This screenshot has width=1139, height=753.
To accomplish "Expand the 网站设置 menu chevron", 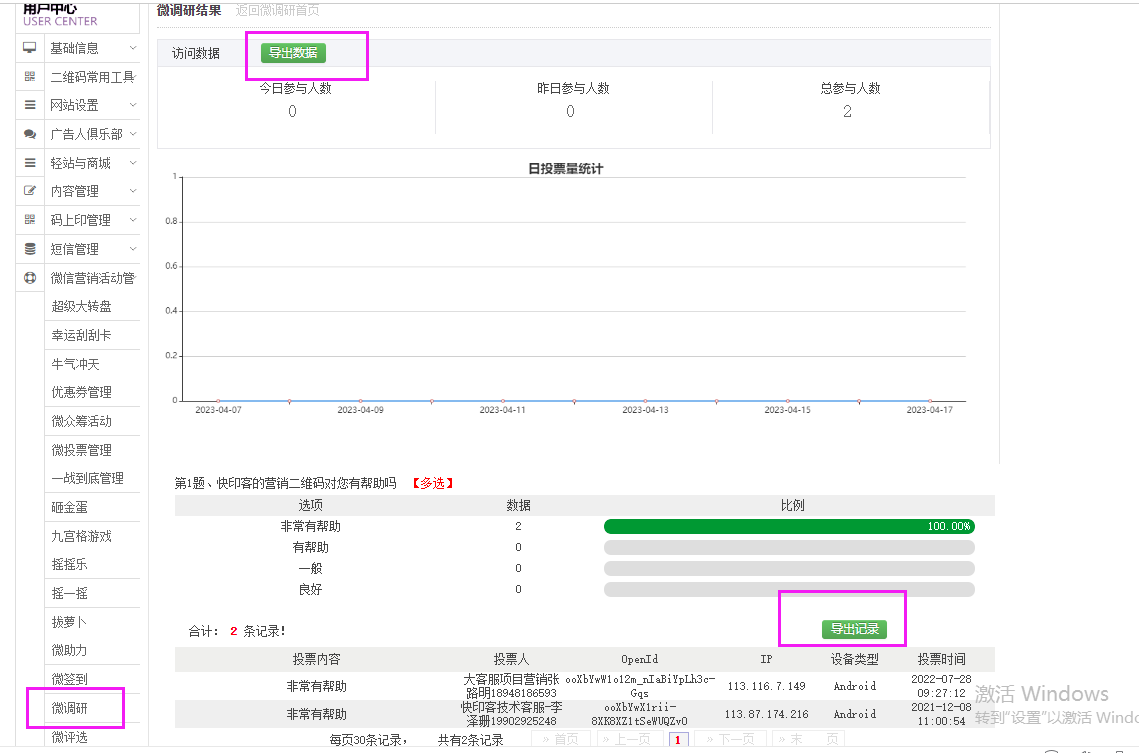I will click(x=133, y=105).
